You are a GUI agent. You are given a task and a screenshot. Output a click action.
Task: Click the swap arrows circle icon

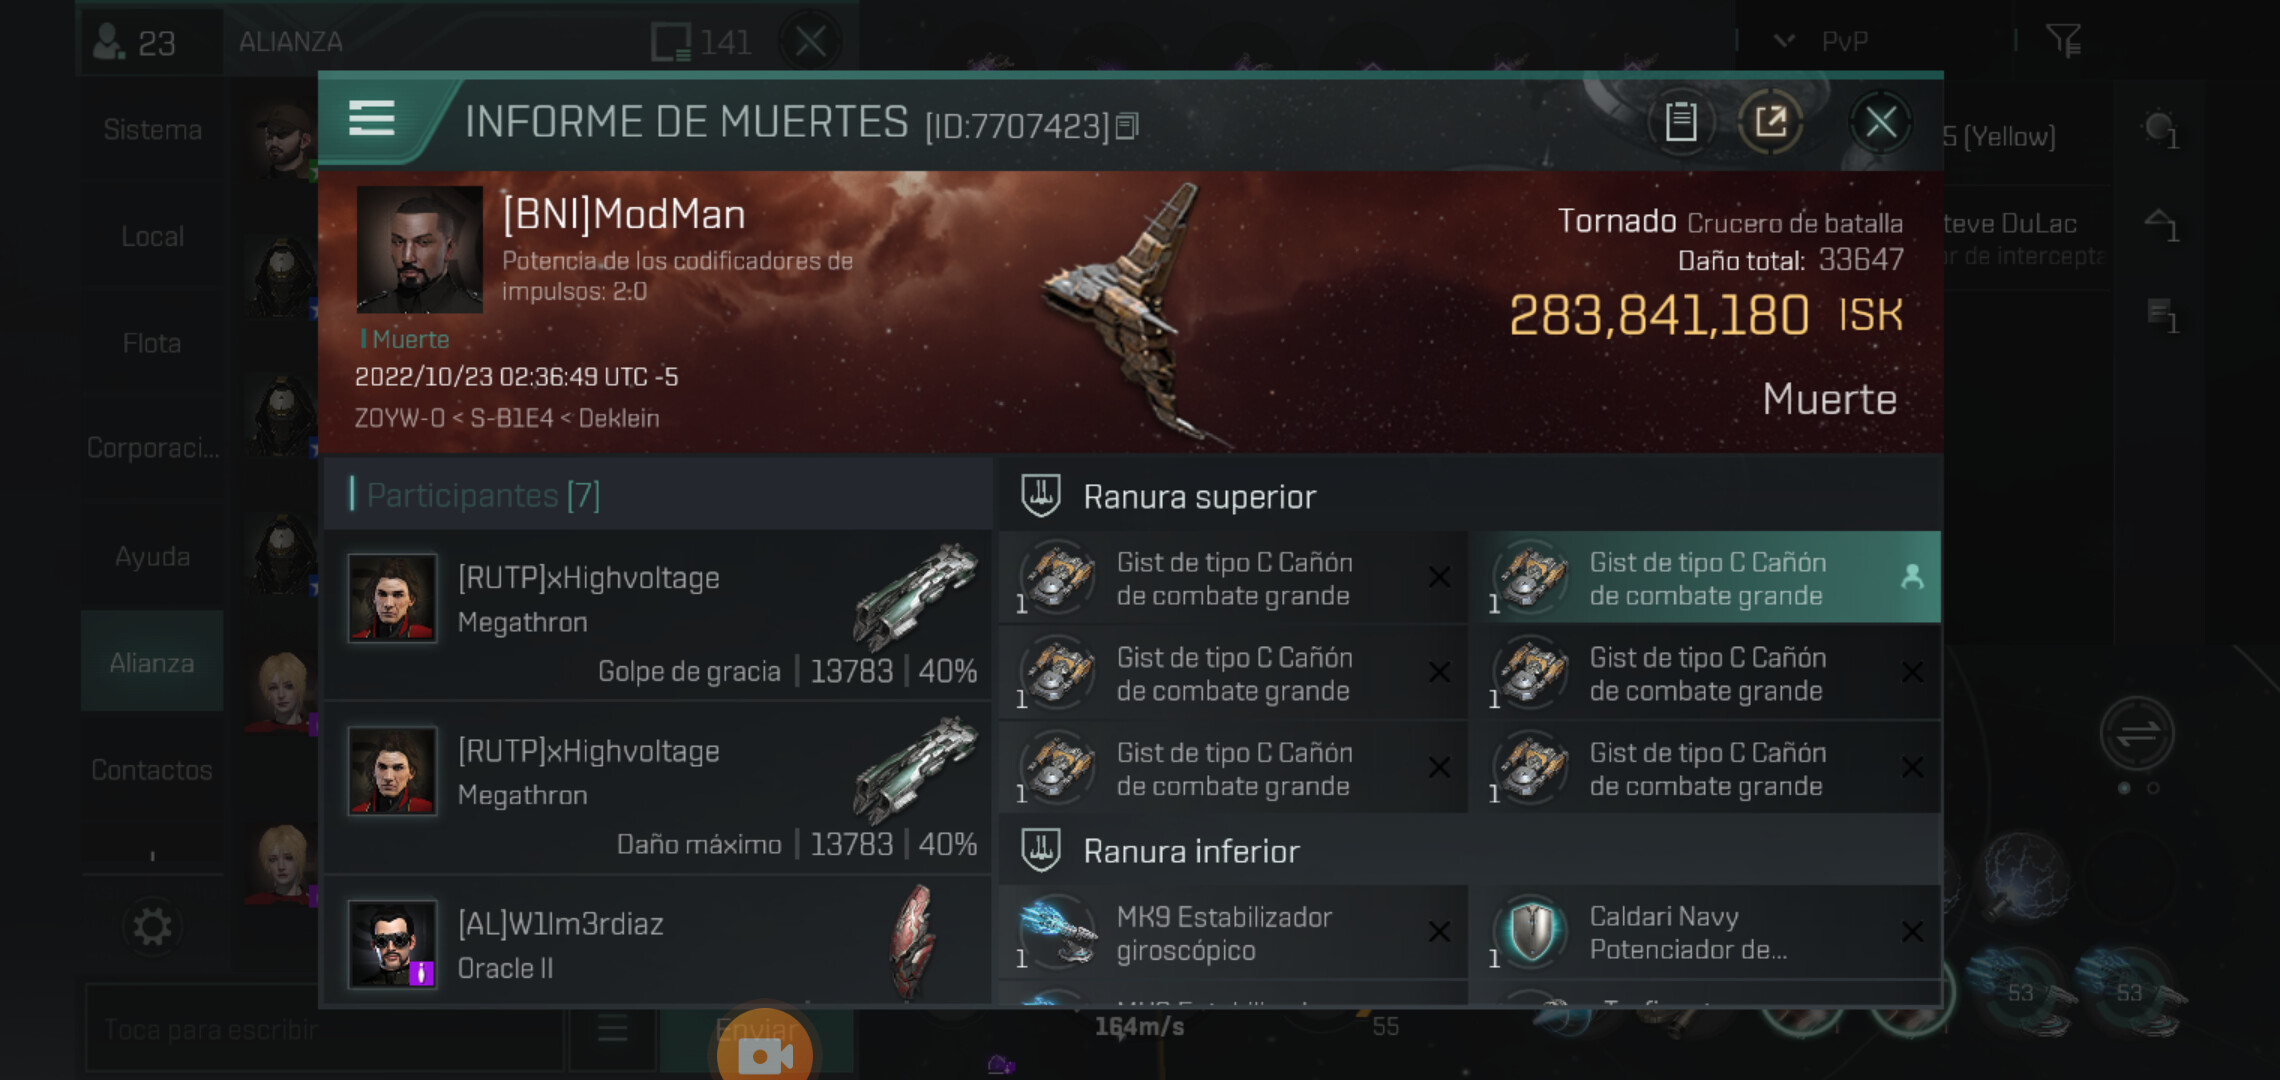point(2137,733)
